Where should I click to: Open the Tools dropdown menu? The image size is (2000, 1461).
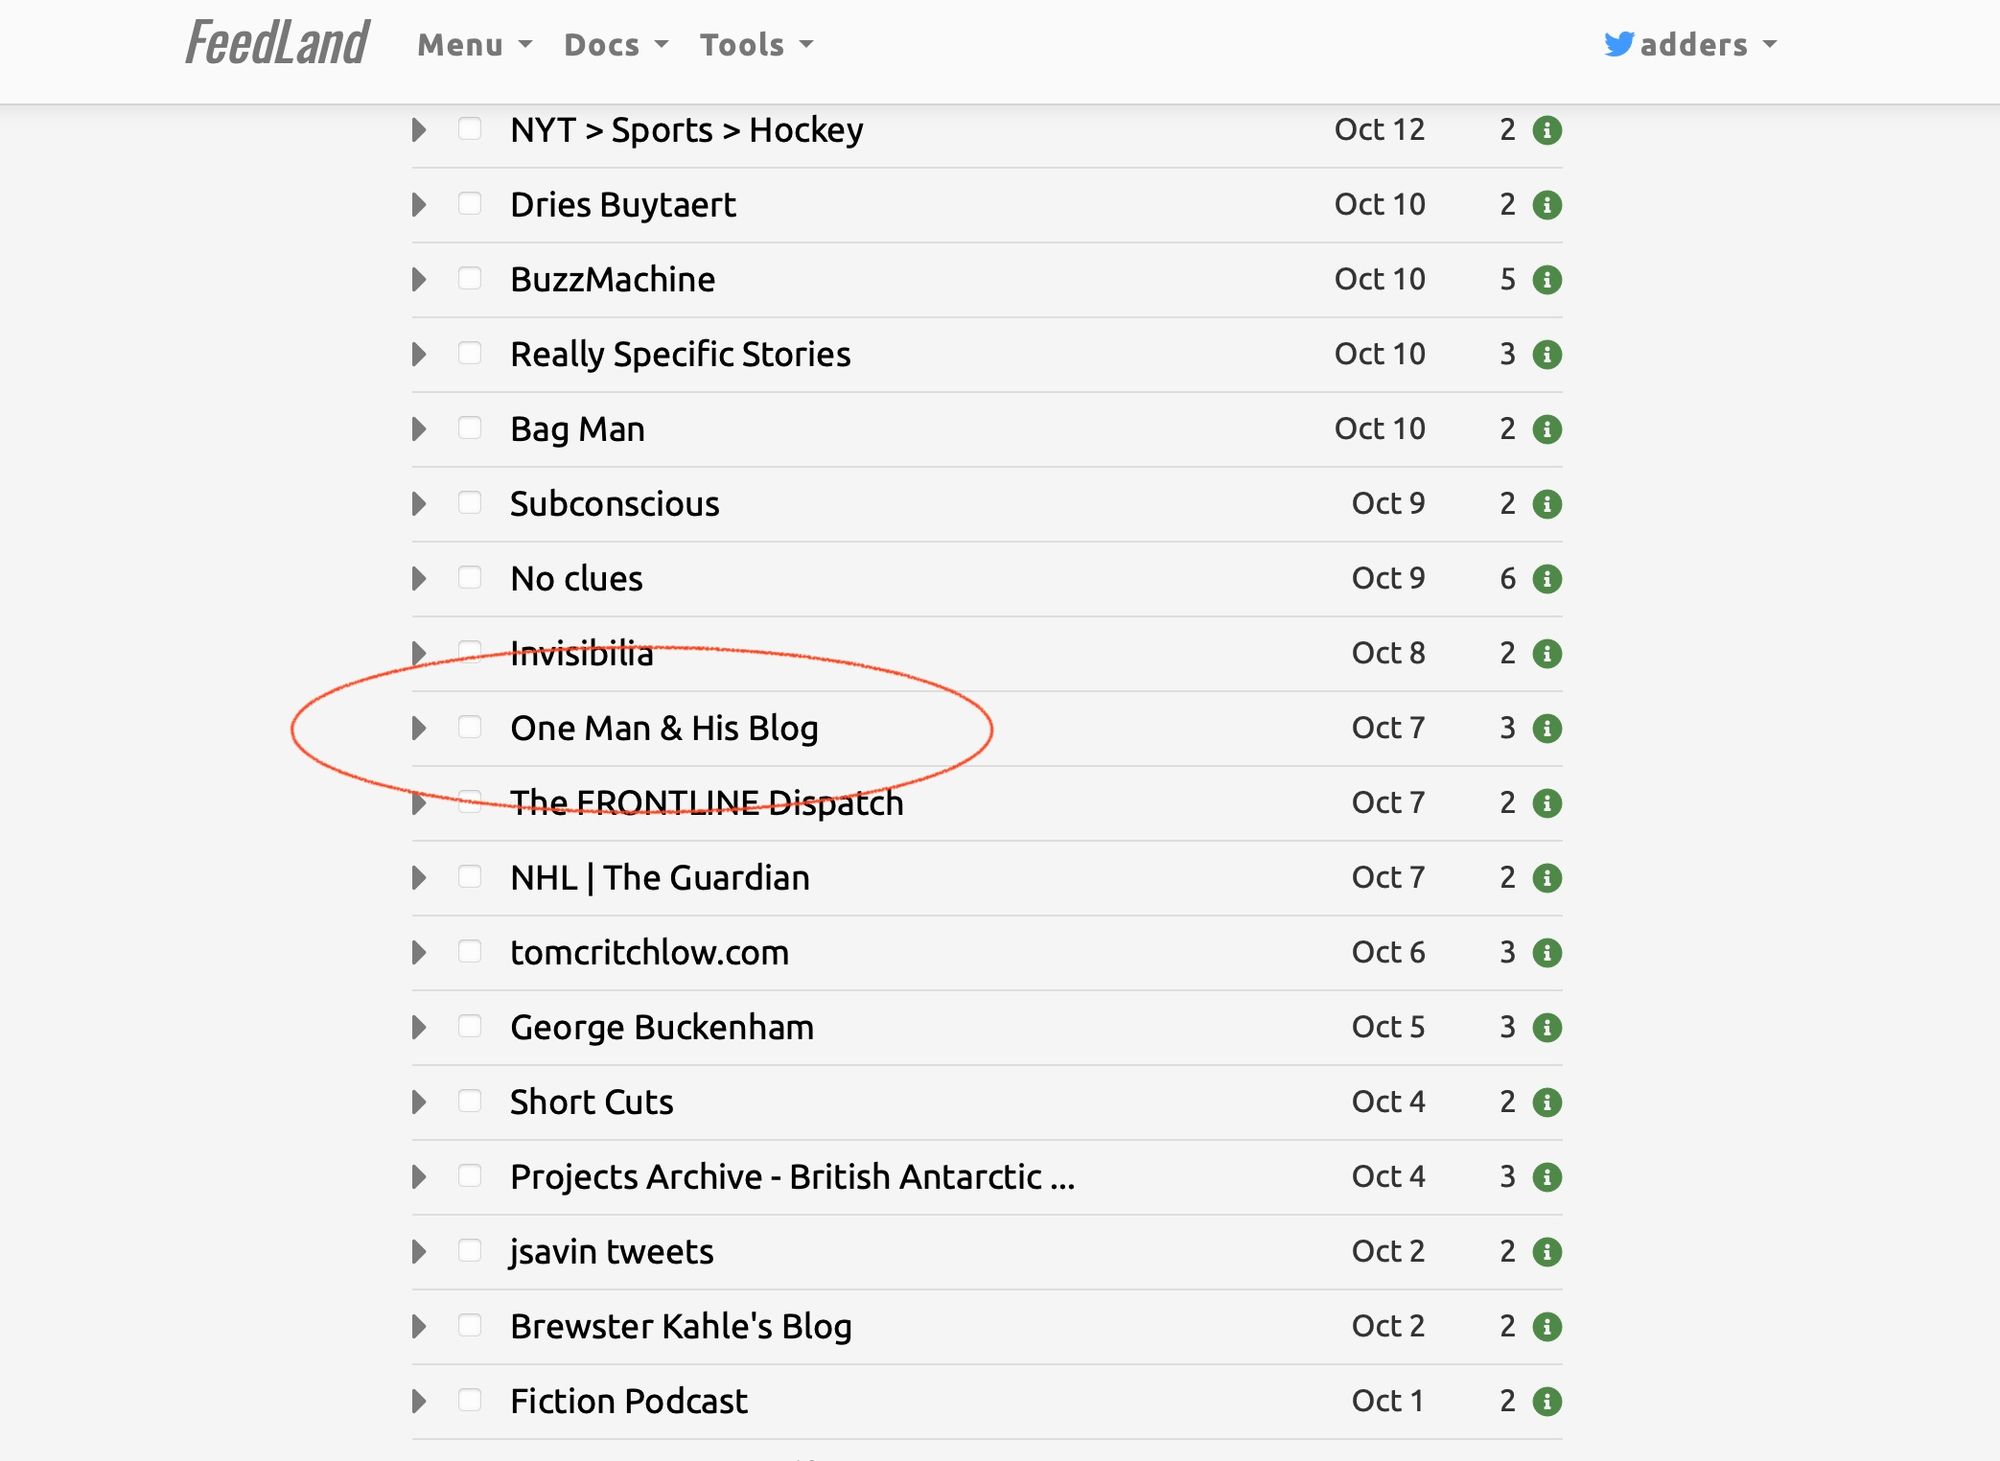(x=755, y=45)
